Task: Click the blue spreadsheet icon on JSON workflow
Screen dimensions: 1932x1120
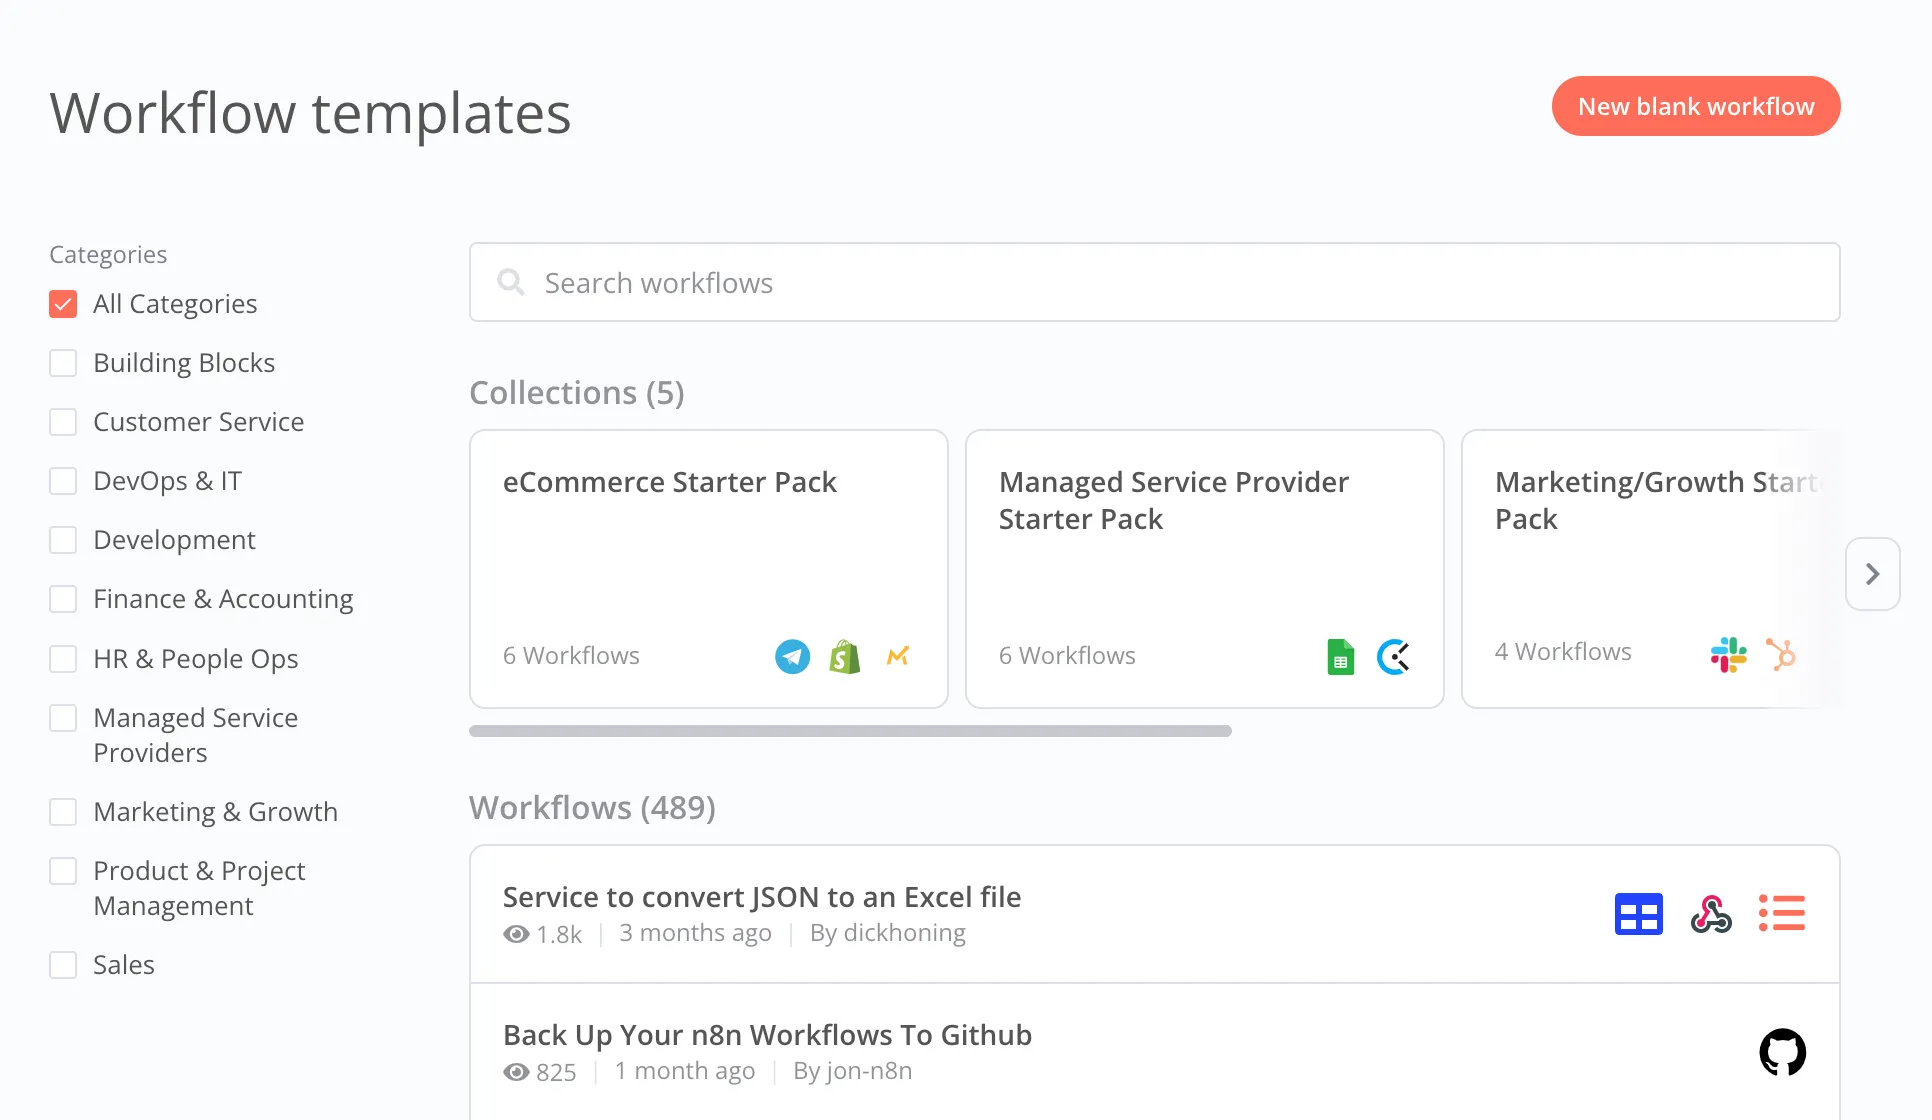Action: click(x=1638, y=914)
